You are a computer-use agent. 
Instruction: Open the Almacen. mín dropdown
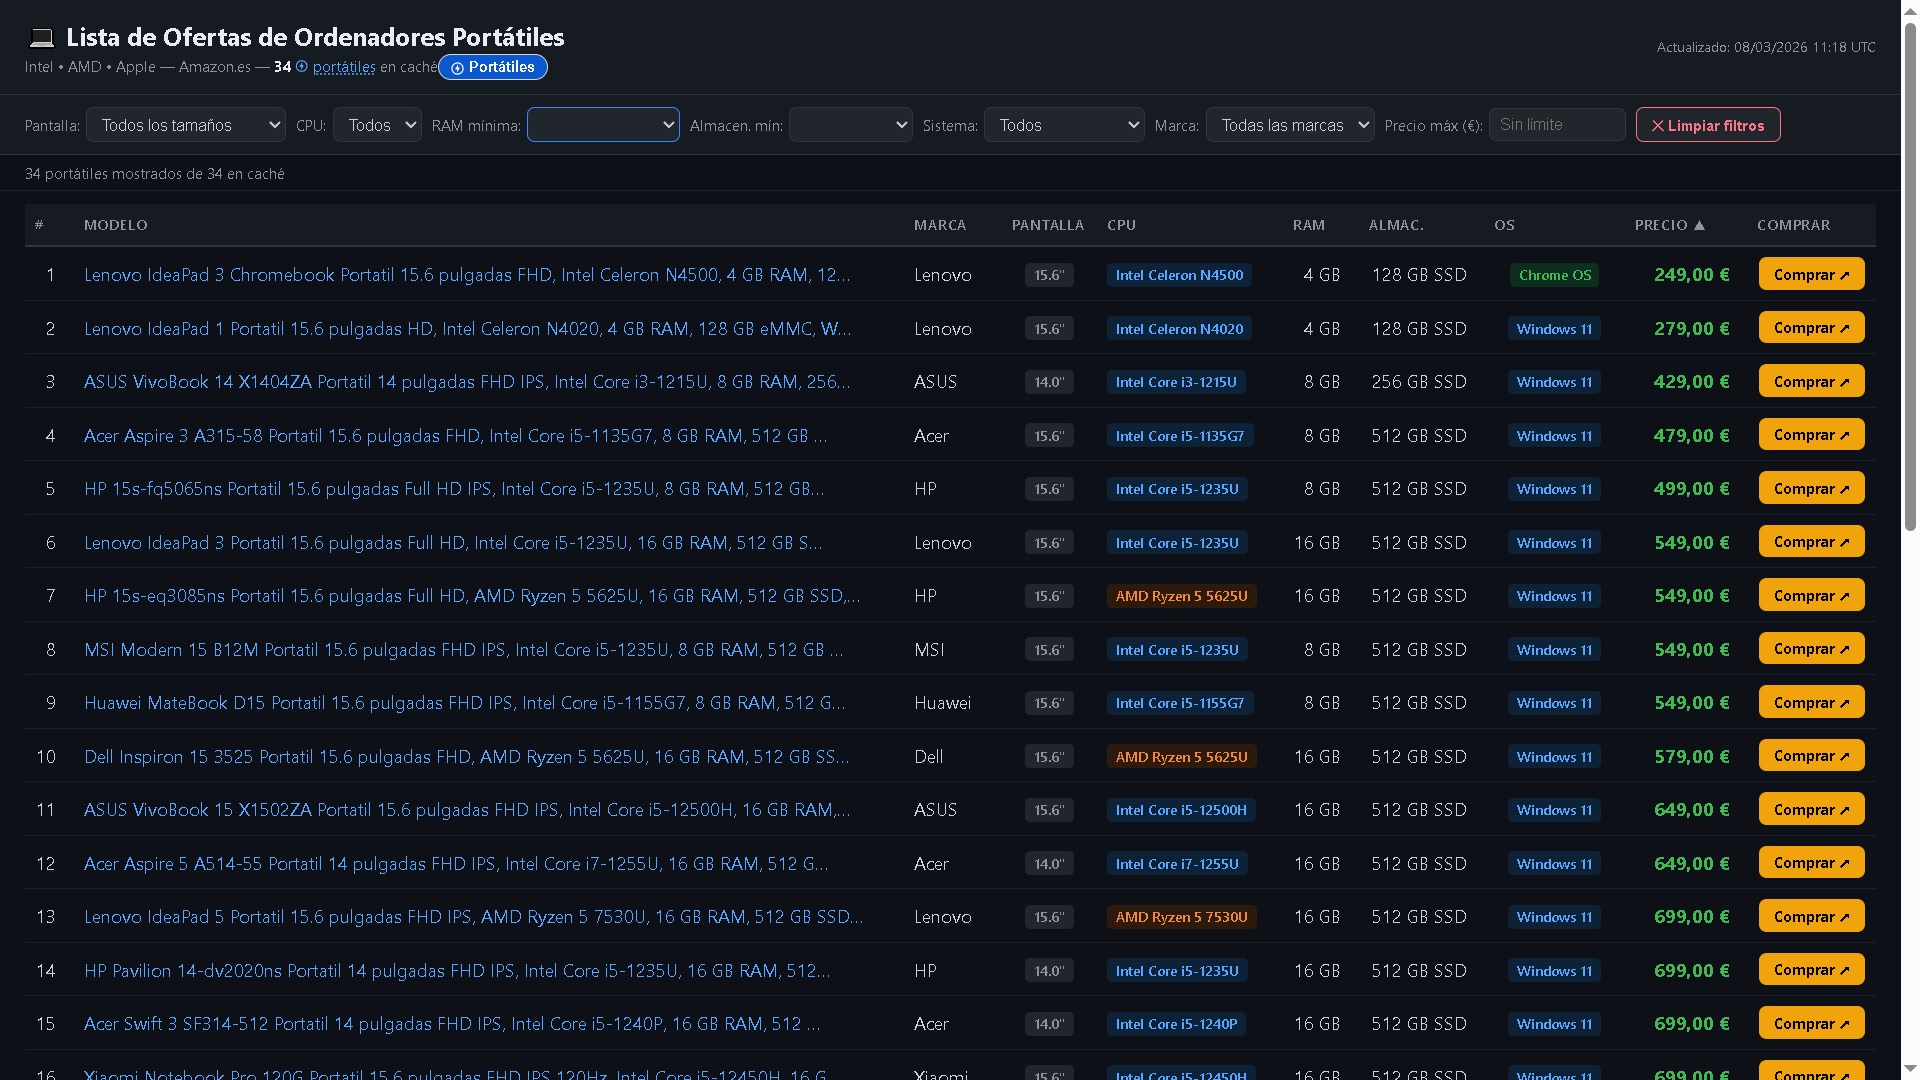pos(850,125)
